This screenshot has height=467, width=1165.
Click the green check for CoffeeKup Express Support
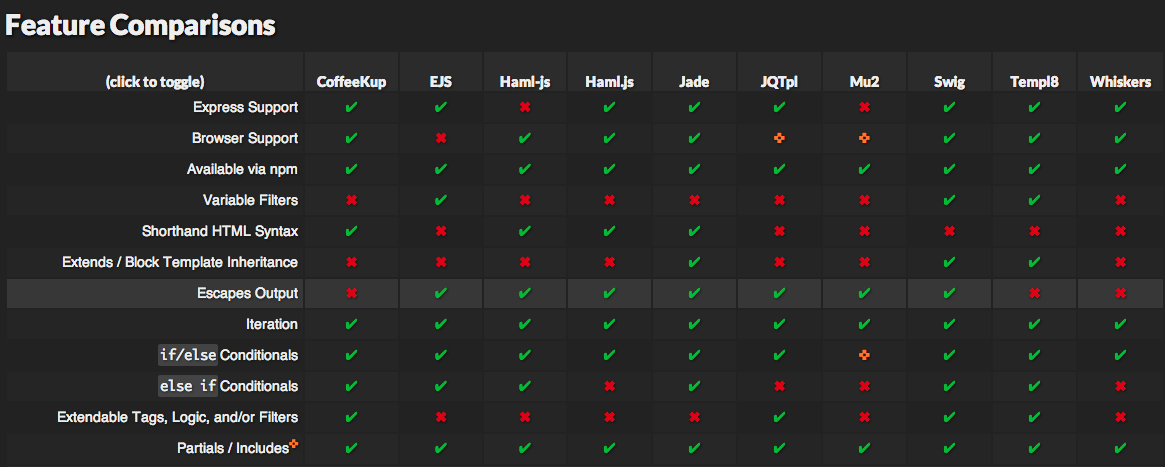coord(351,107)
